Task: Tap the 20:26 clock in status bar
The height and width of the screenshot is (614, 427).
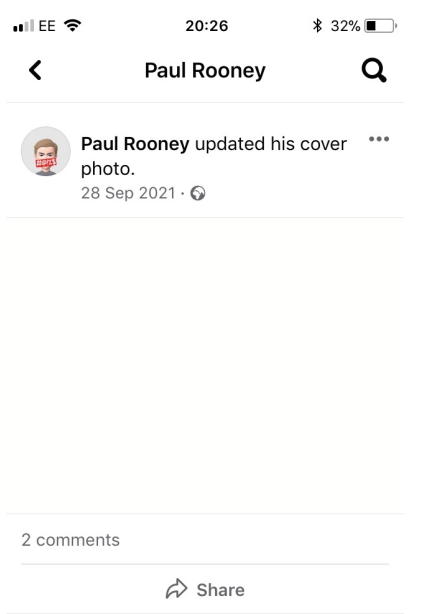Action: click(x=207, y=26)
